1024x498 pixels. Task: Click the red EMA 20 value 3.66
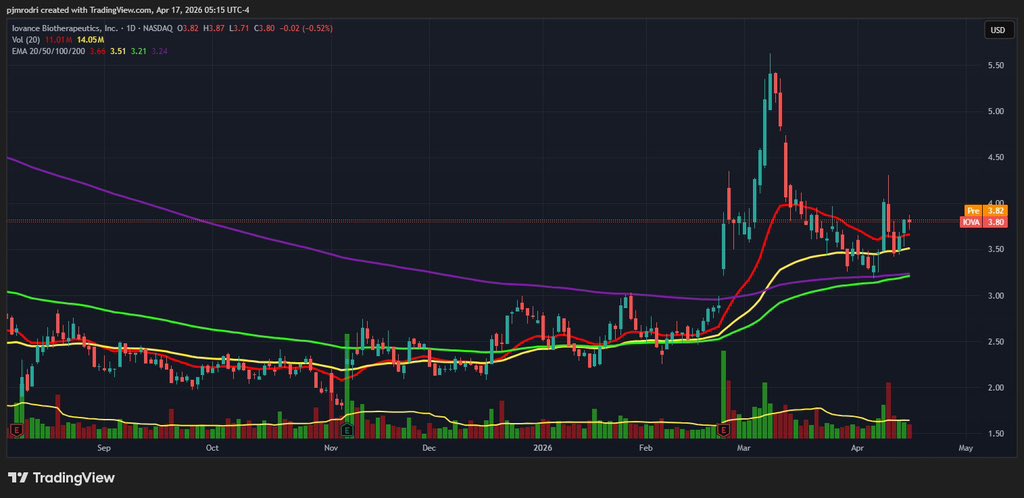98,51
